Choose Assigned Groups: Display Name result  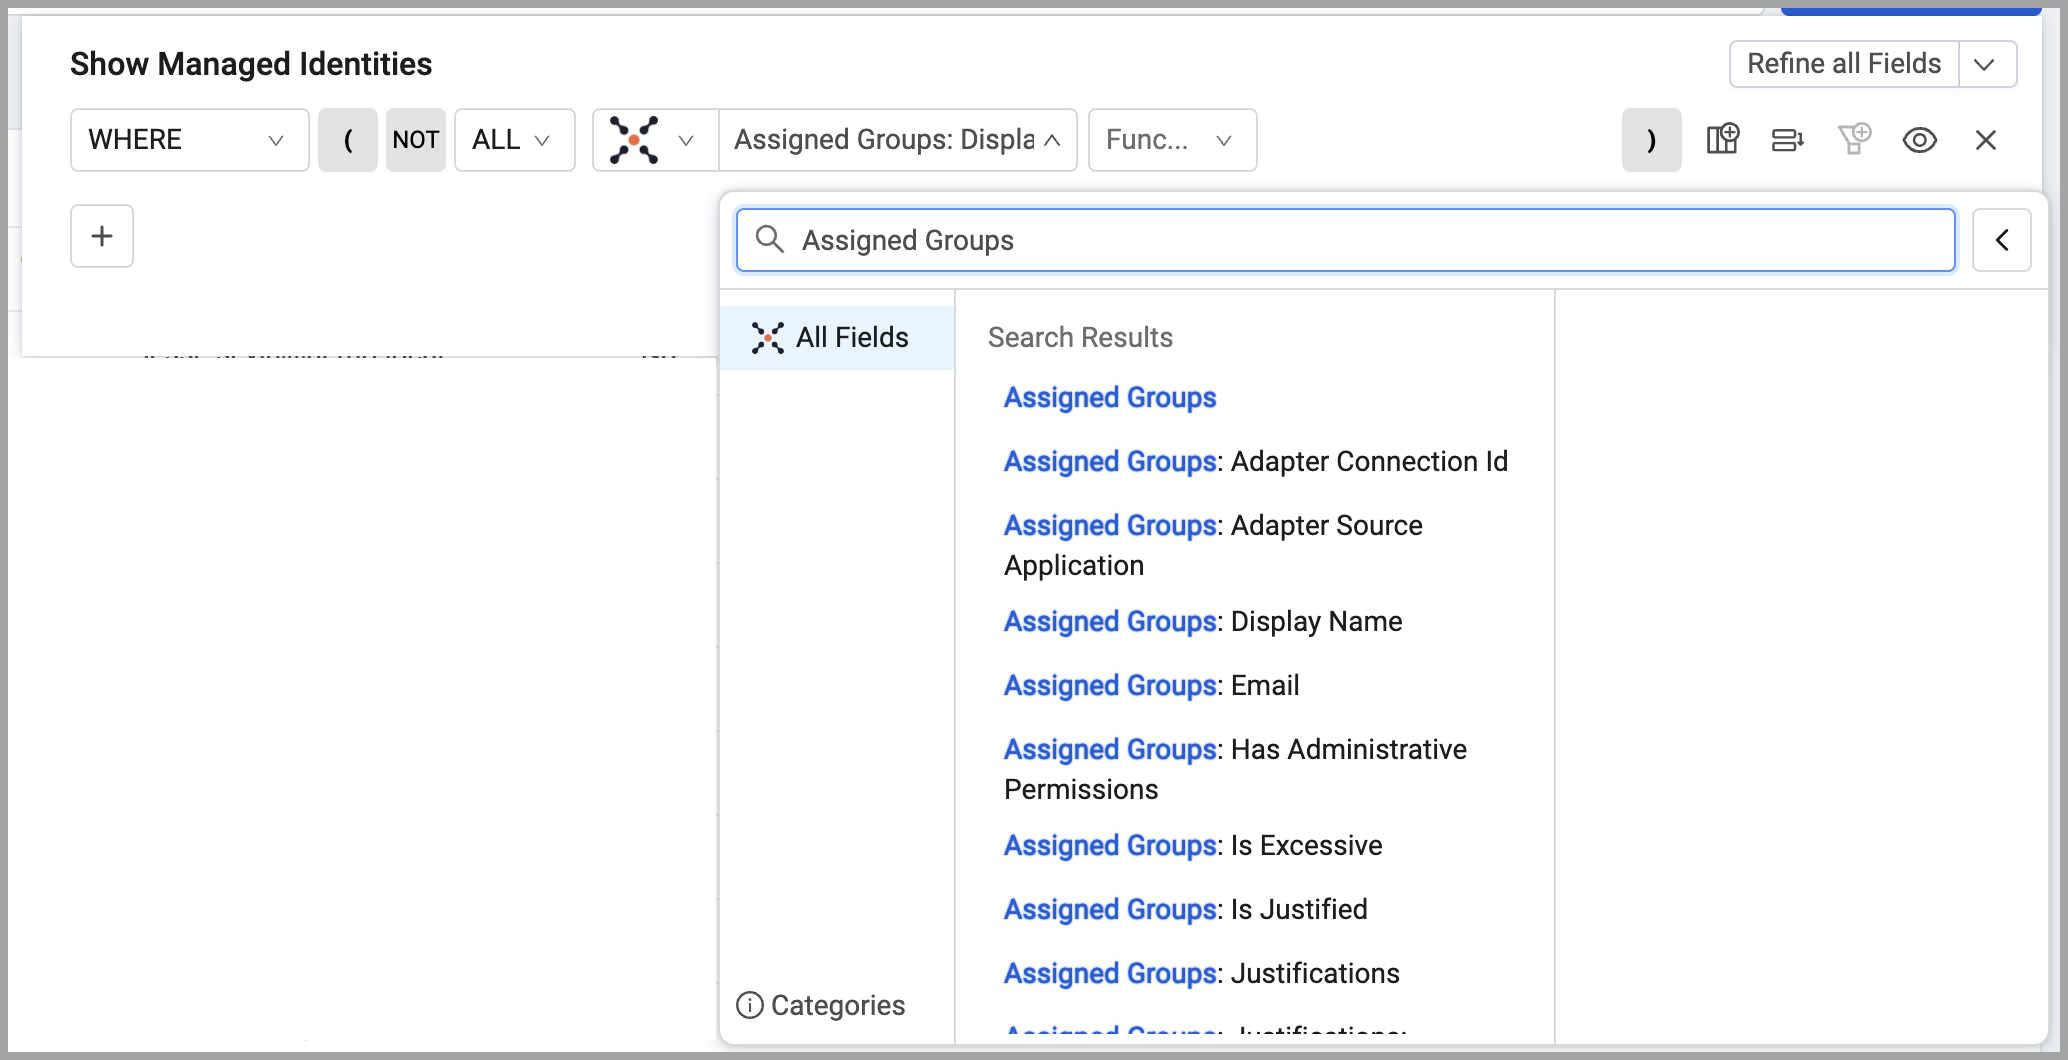(x=1203, y=621)
